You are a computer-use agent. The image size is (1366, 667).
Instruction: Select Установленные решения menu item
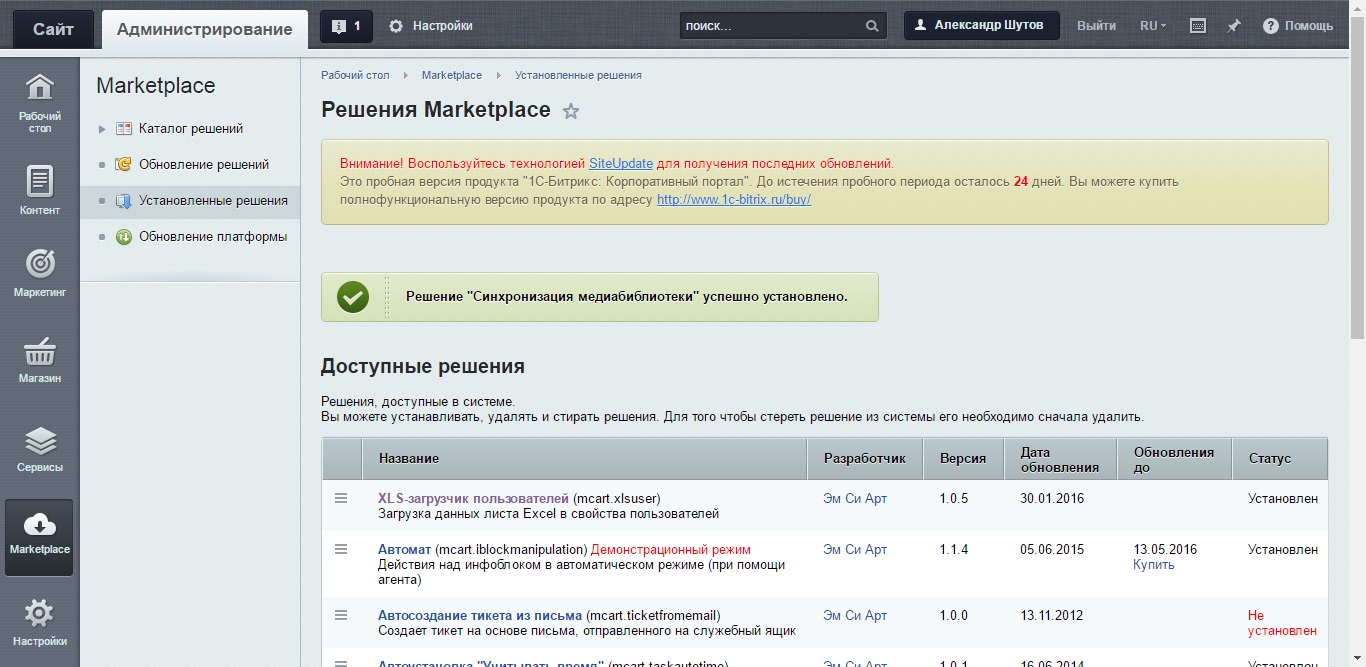[214, 201]
